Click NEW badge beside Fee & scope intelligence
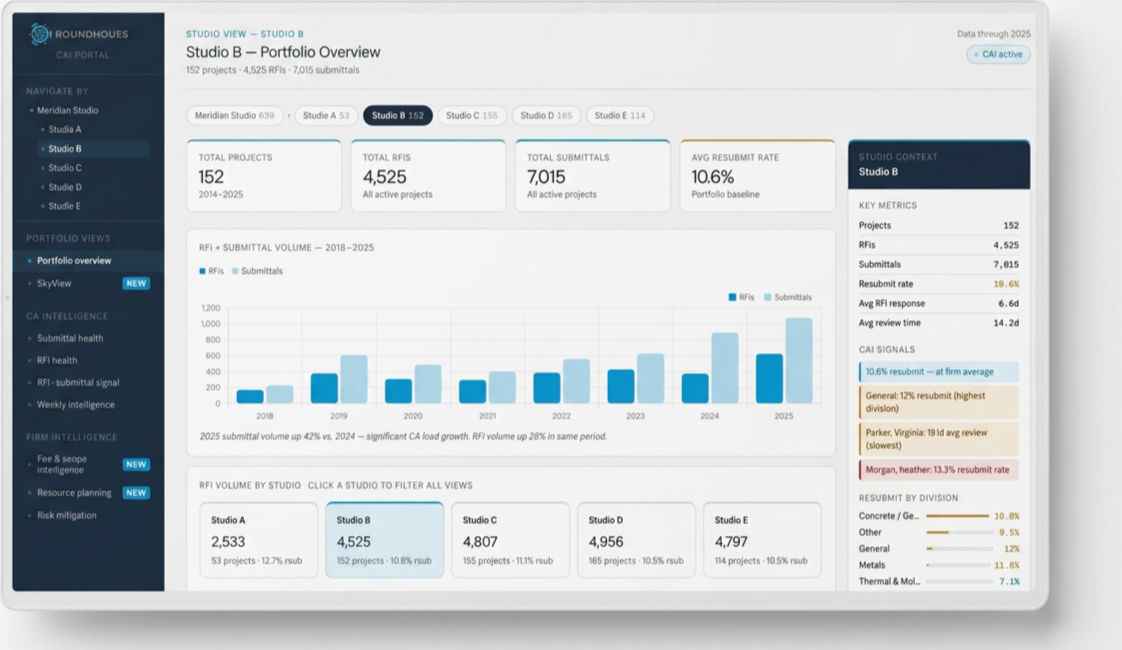This screenshot has height=650, width=1122. point(136,465)
